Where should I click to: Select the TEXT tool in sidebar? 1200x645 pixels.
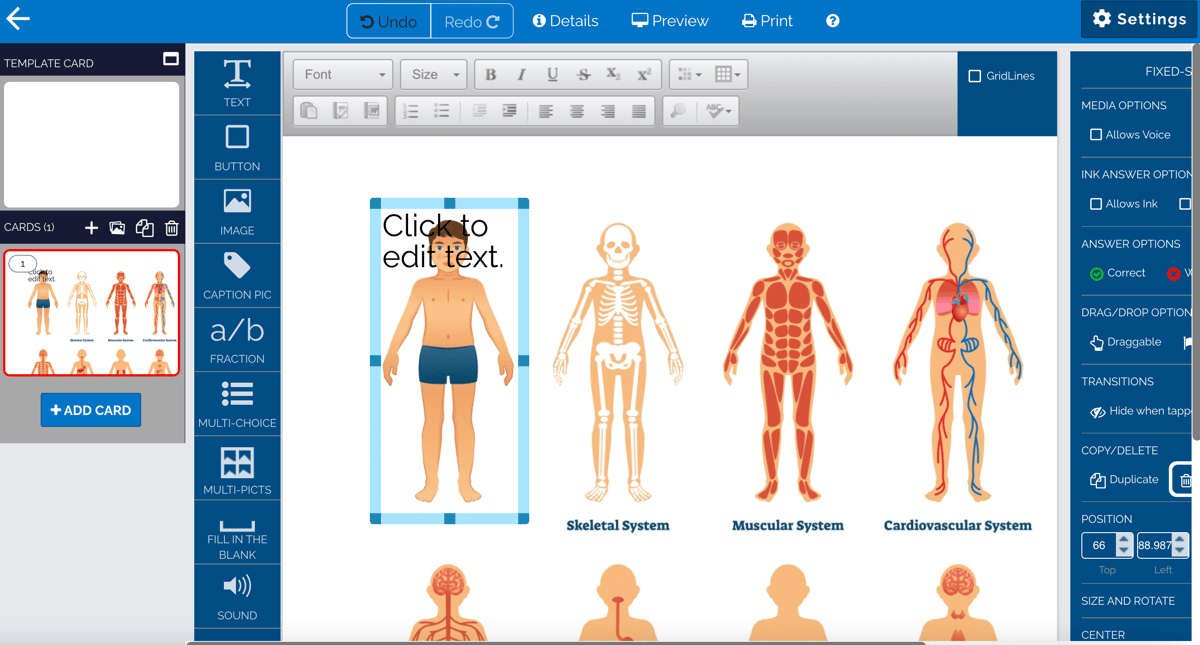click(237, 83)
